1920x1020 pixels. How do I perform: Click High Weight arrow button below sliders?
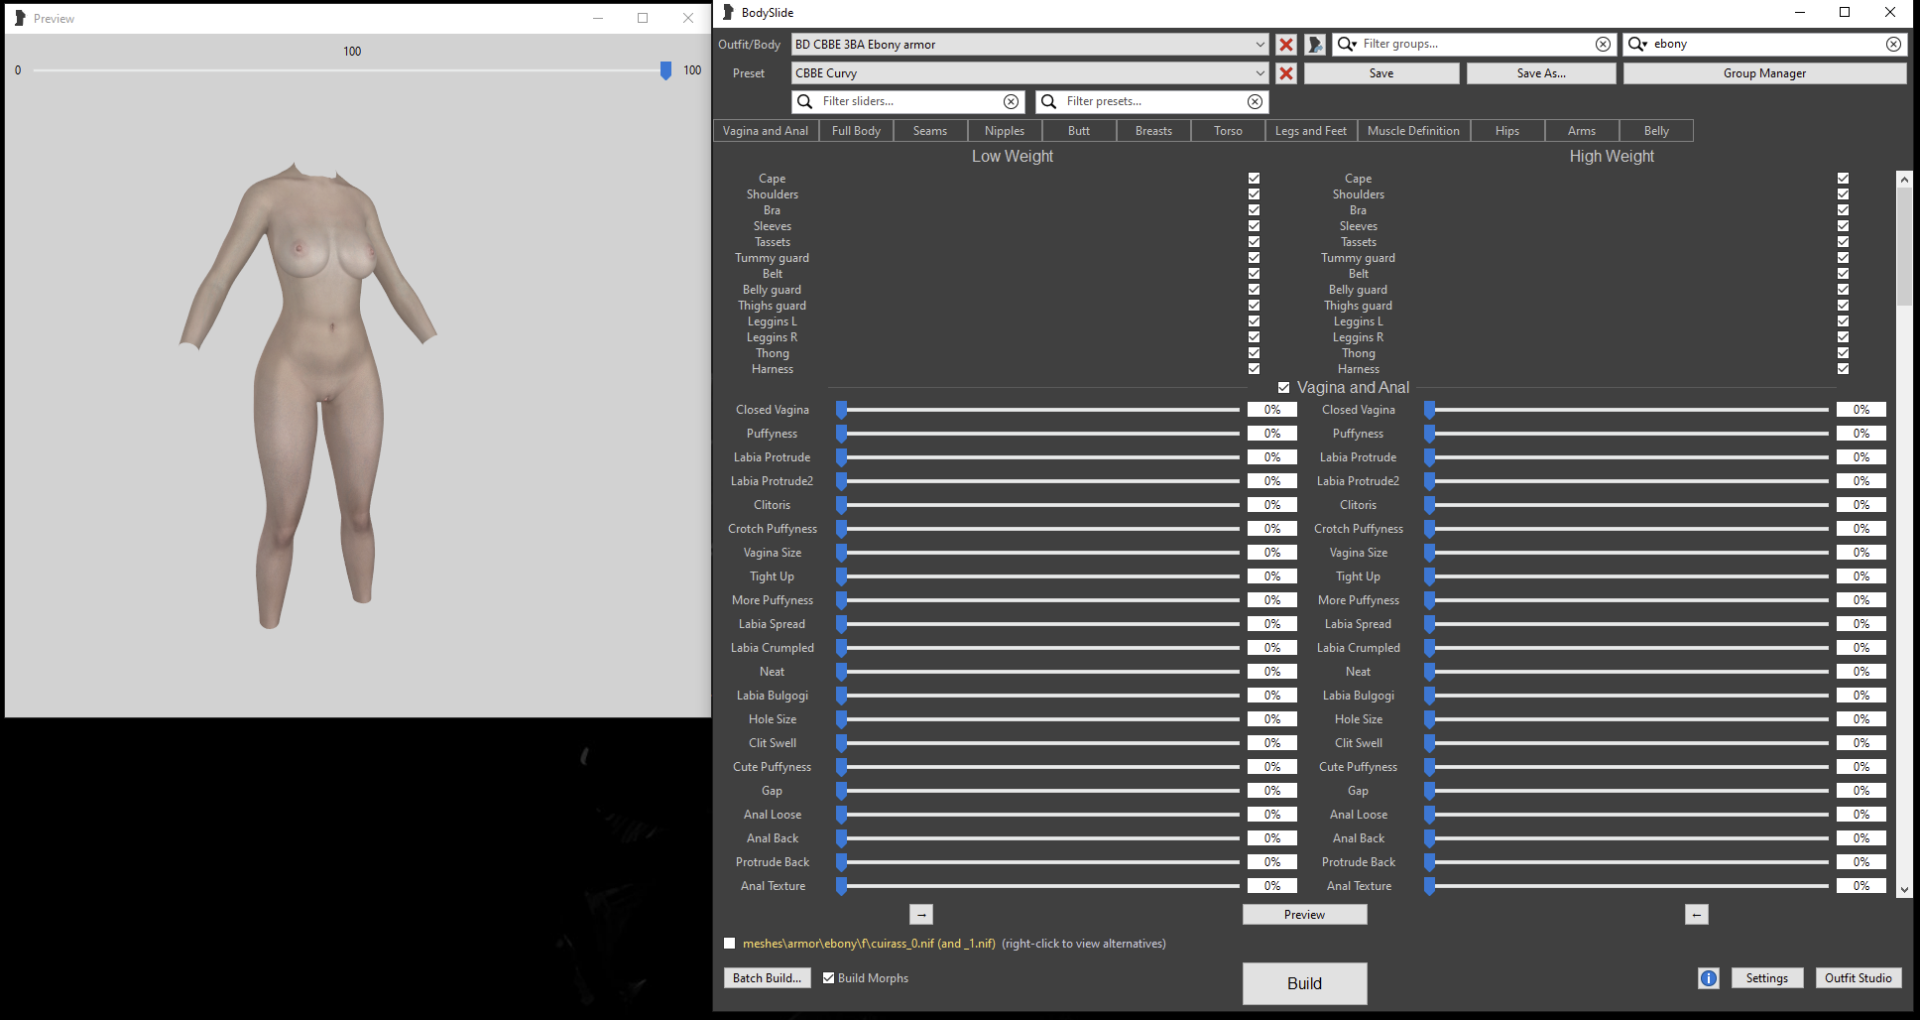click(x=1696, y=914)
